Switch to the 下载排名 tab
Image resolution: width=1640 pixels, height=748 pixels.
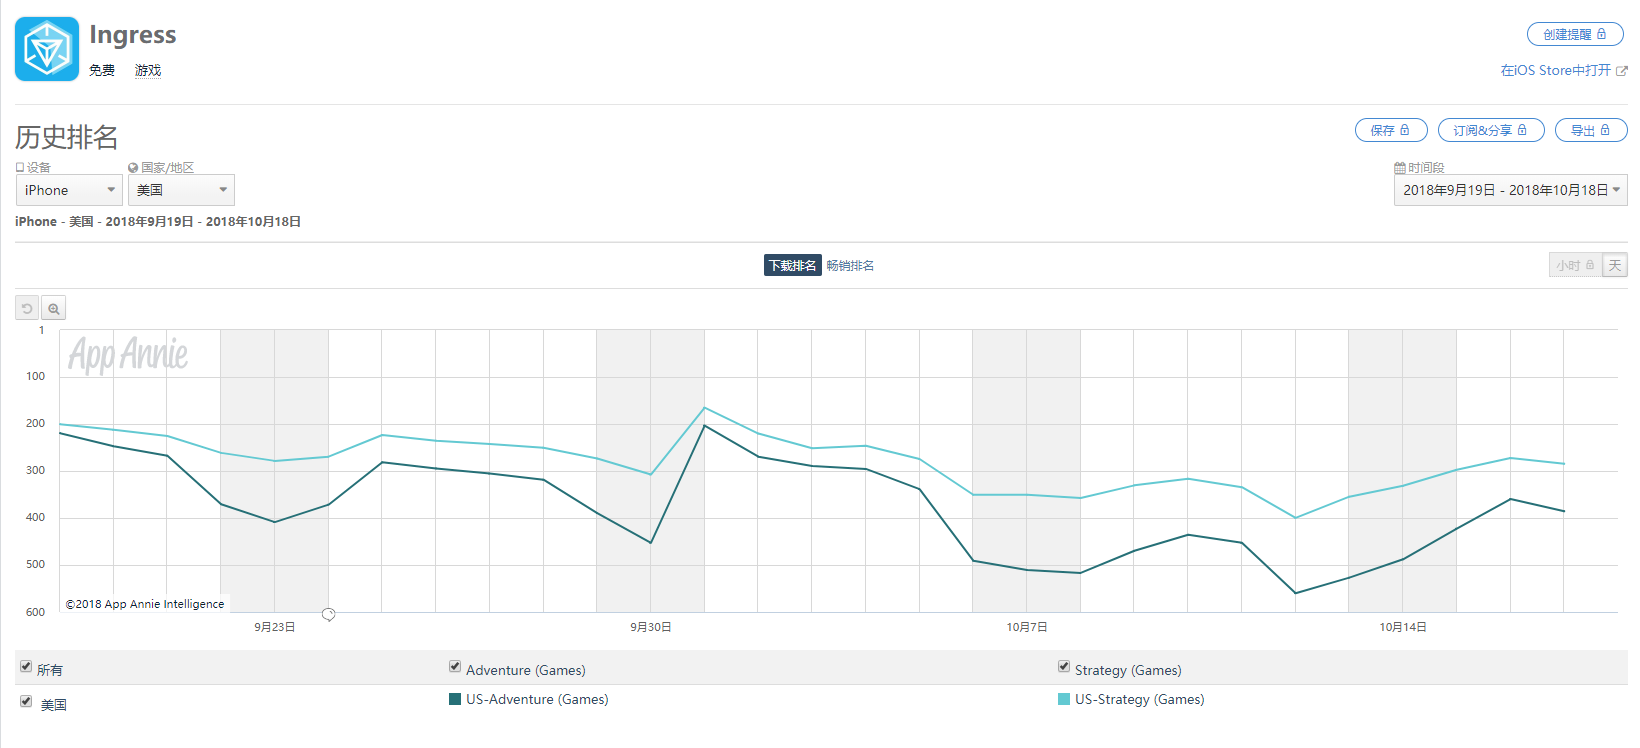tap(793, 265)
